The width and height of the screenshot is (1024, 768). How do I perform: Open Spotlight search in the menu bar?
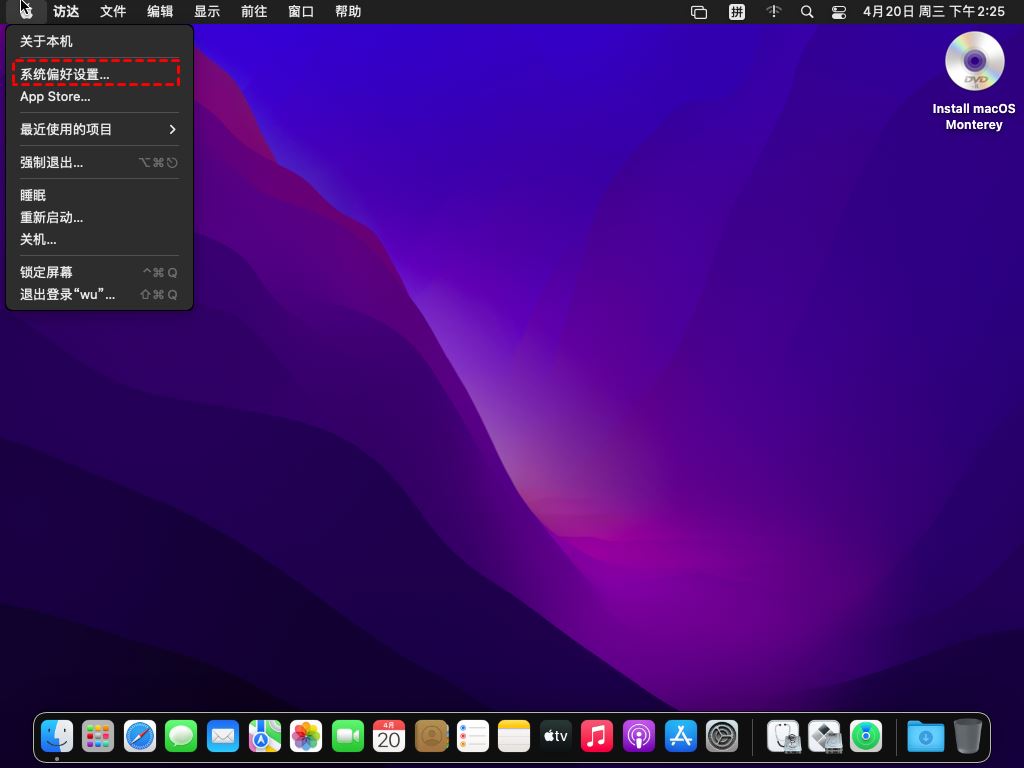[x=806, y=12]
